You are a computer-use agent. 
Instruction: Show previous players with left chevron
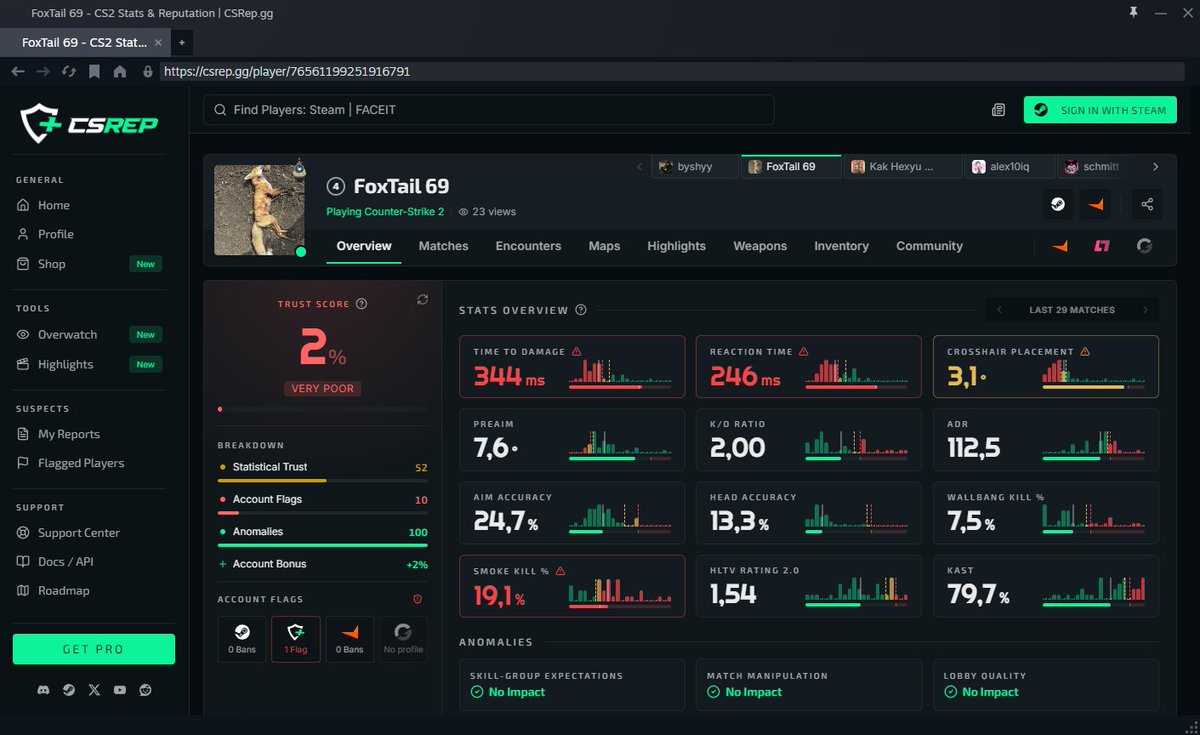[640, 167]
